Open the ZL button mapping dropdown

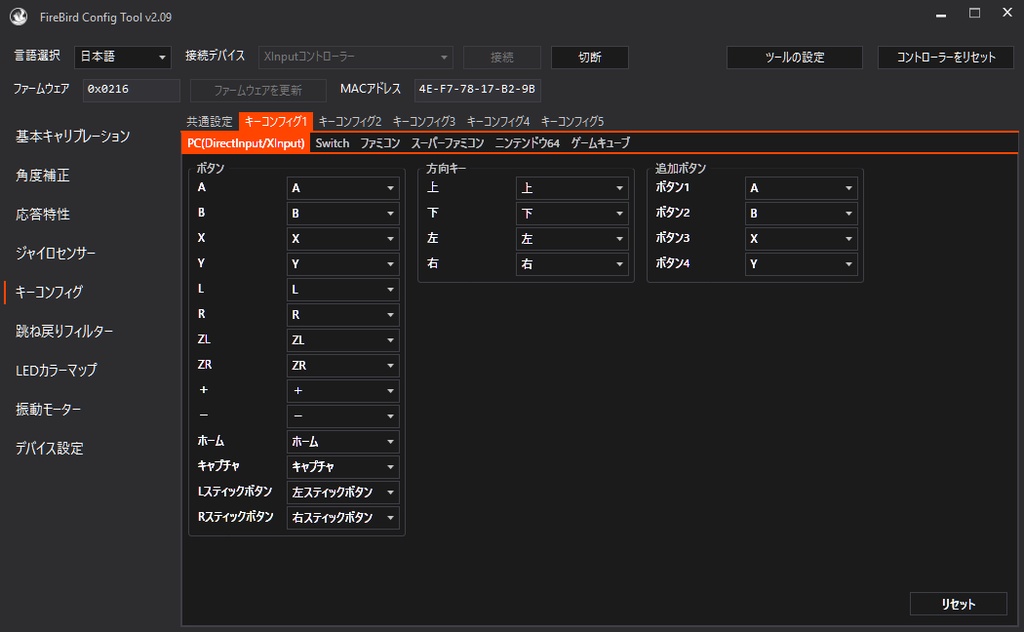[x=342, y=340]
